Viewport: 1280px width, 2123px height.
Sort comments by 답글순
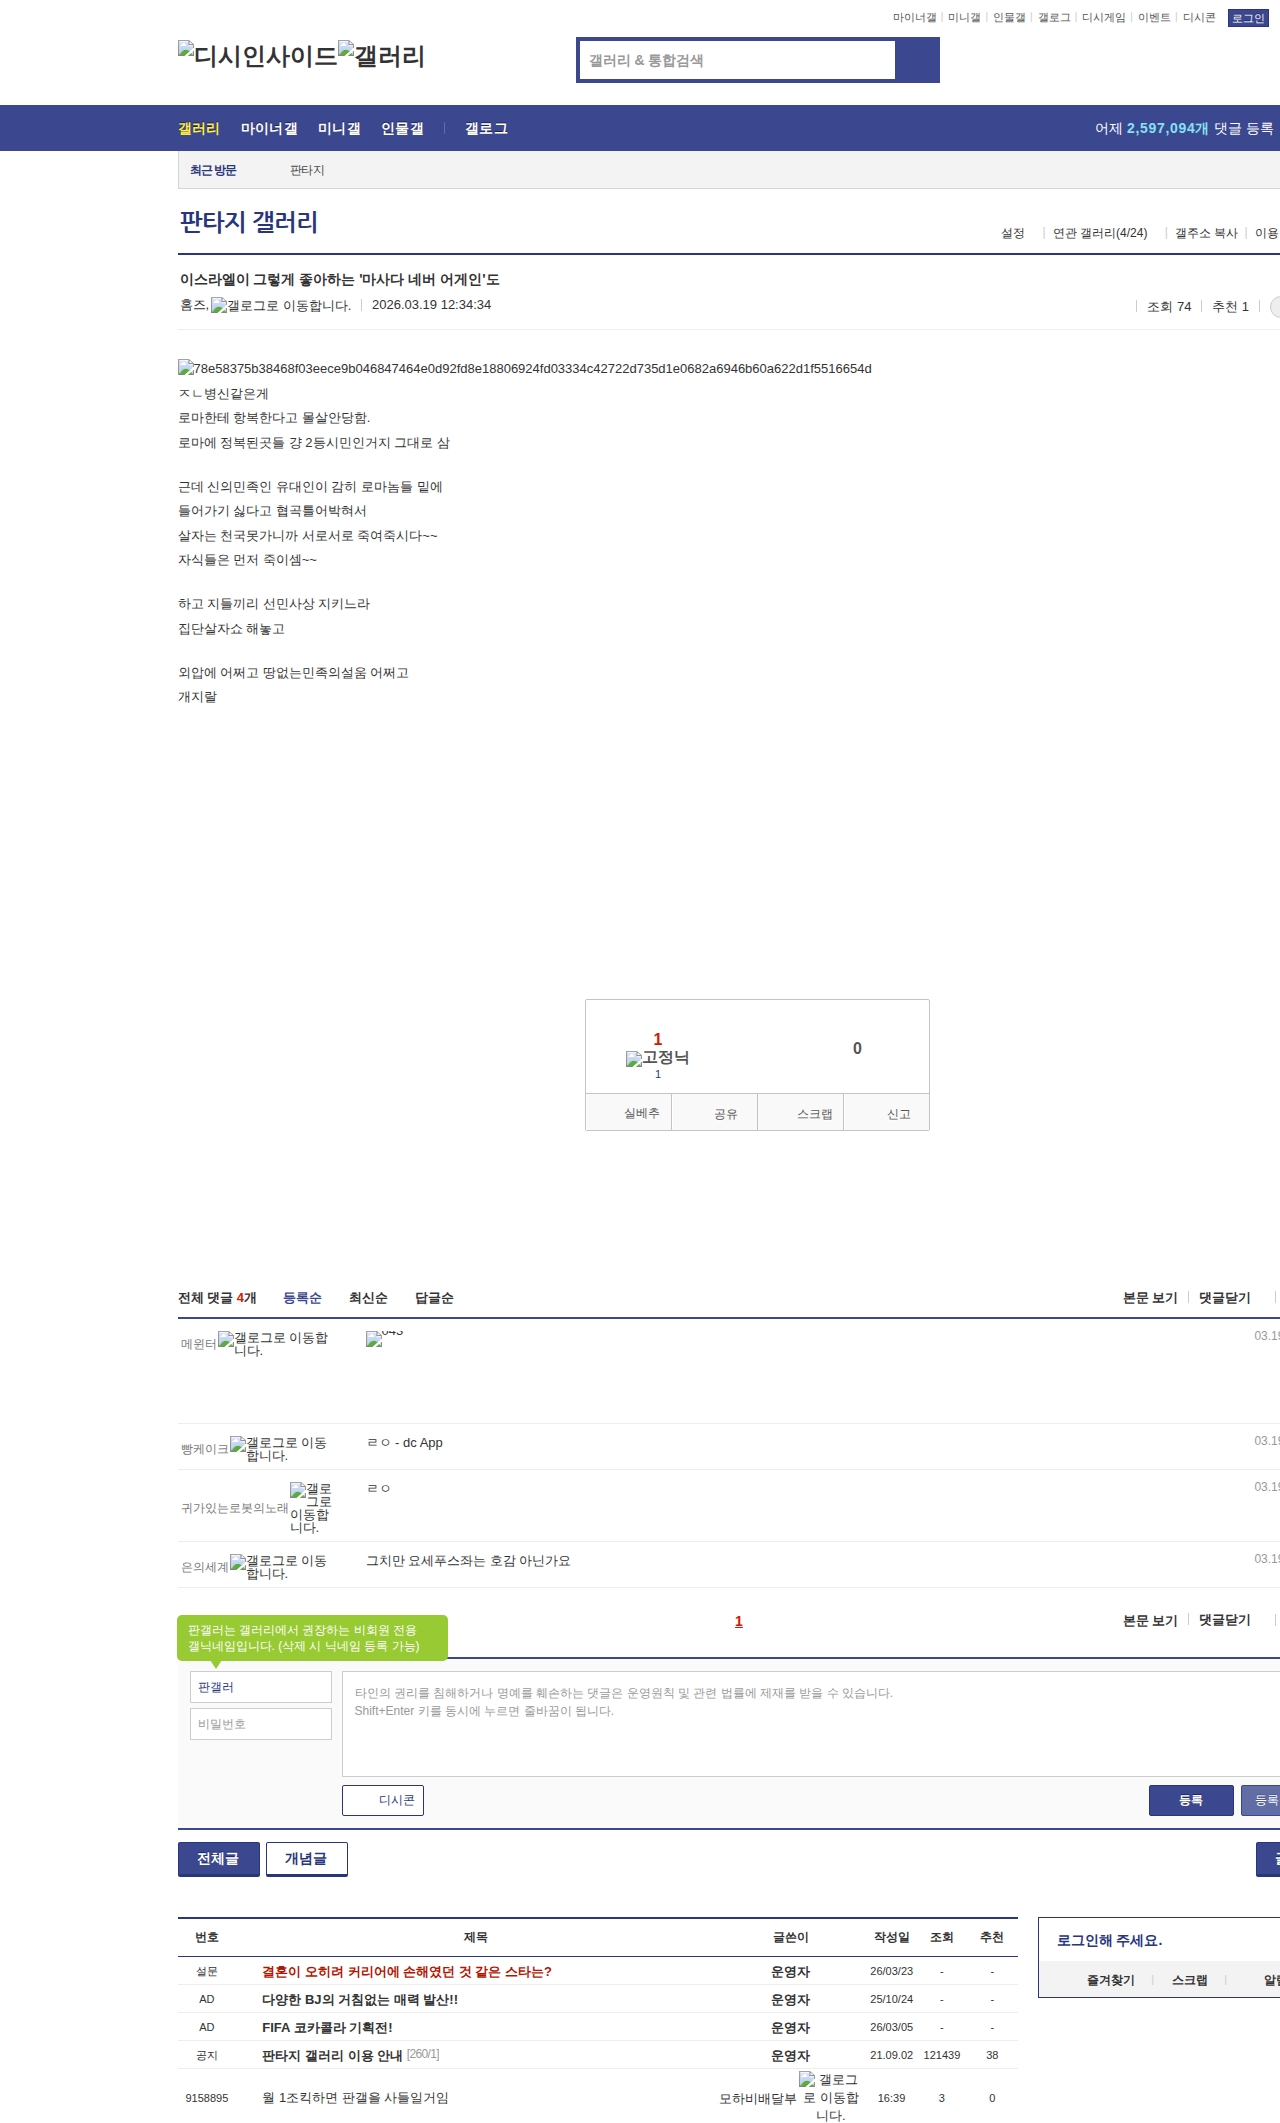point(434,1297)
